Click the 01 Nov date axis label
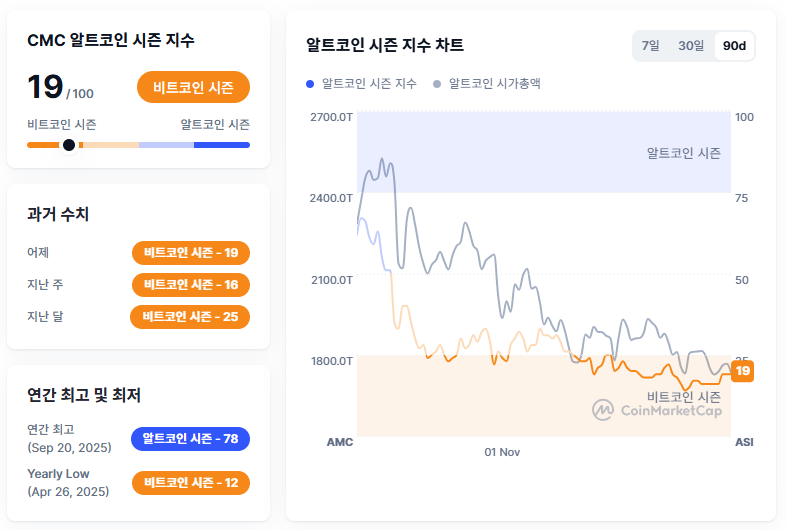 tap(502, 452)
